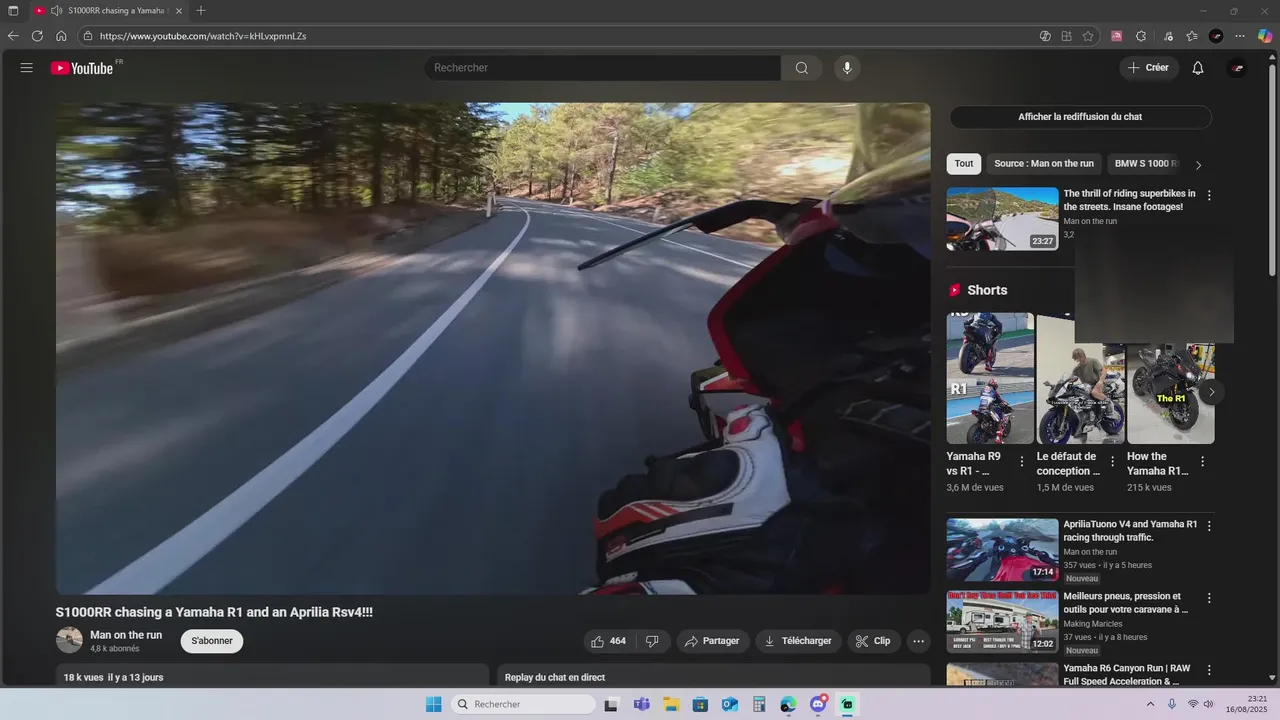The image size is (1280, 720).
Task: Dislike the video with thumbs down
Action: coord(652,641)
